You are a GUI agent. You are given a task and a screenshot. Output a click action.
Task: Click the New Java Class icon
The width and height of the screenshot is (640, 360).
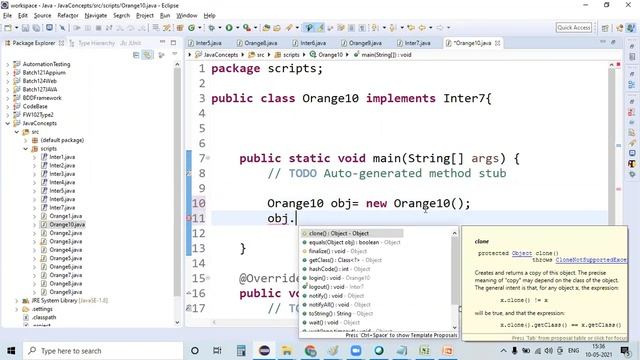click(191, 28)
